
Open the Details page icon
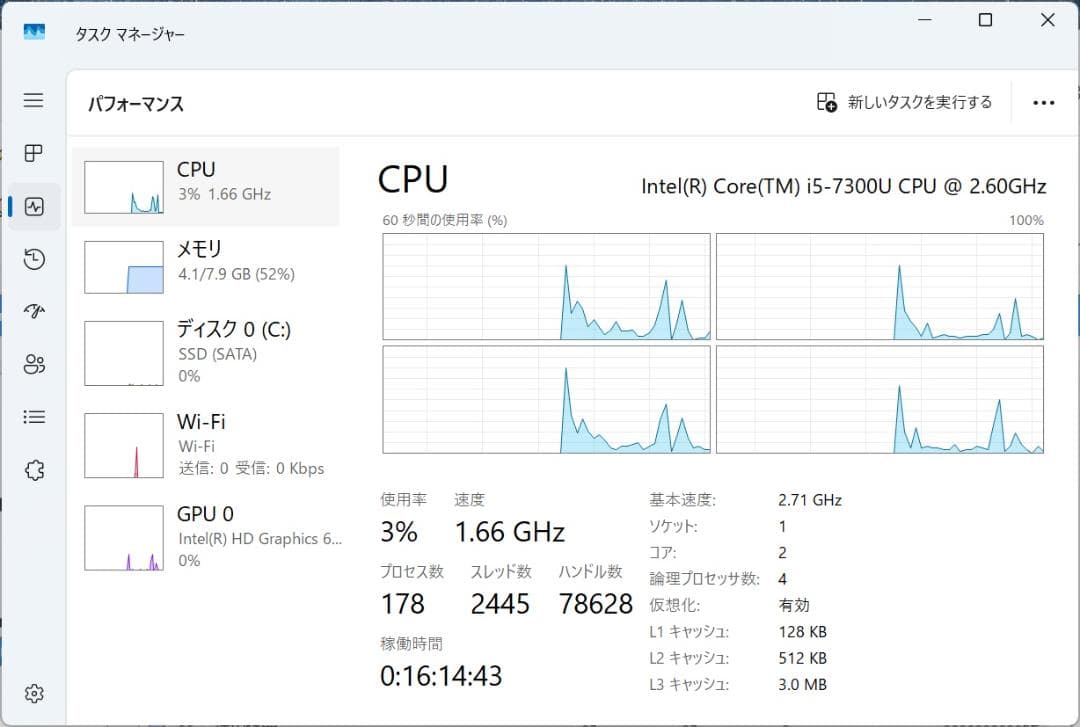[33, 417]
